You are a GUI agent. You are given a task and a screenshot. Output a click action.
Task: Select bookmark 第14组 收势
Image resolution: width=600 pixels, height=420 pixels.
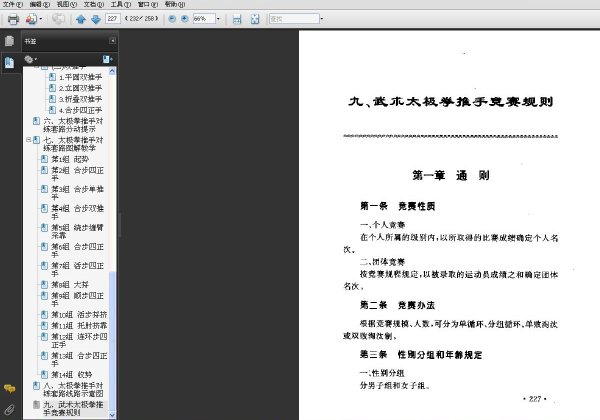click(72, 374)
